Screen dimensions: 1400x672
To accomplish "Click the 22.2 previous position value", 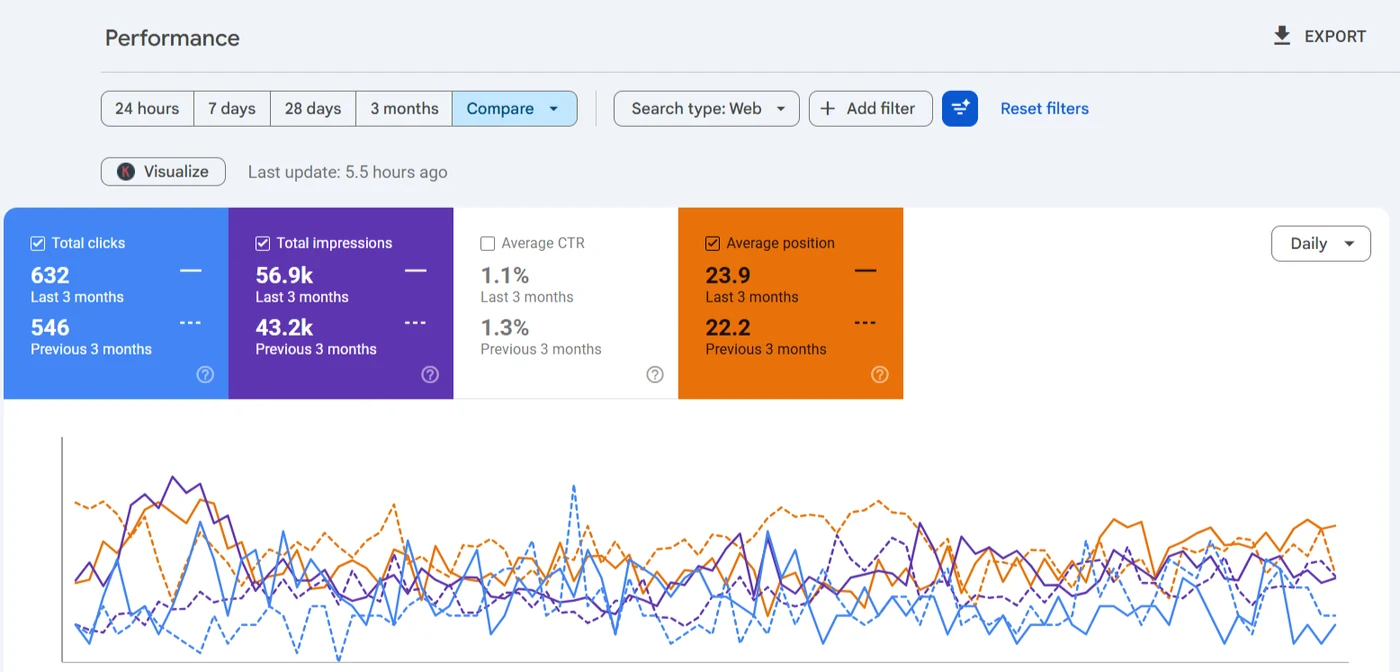I will (728, 328).
